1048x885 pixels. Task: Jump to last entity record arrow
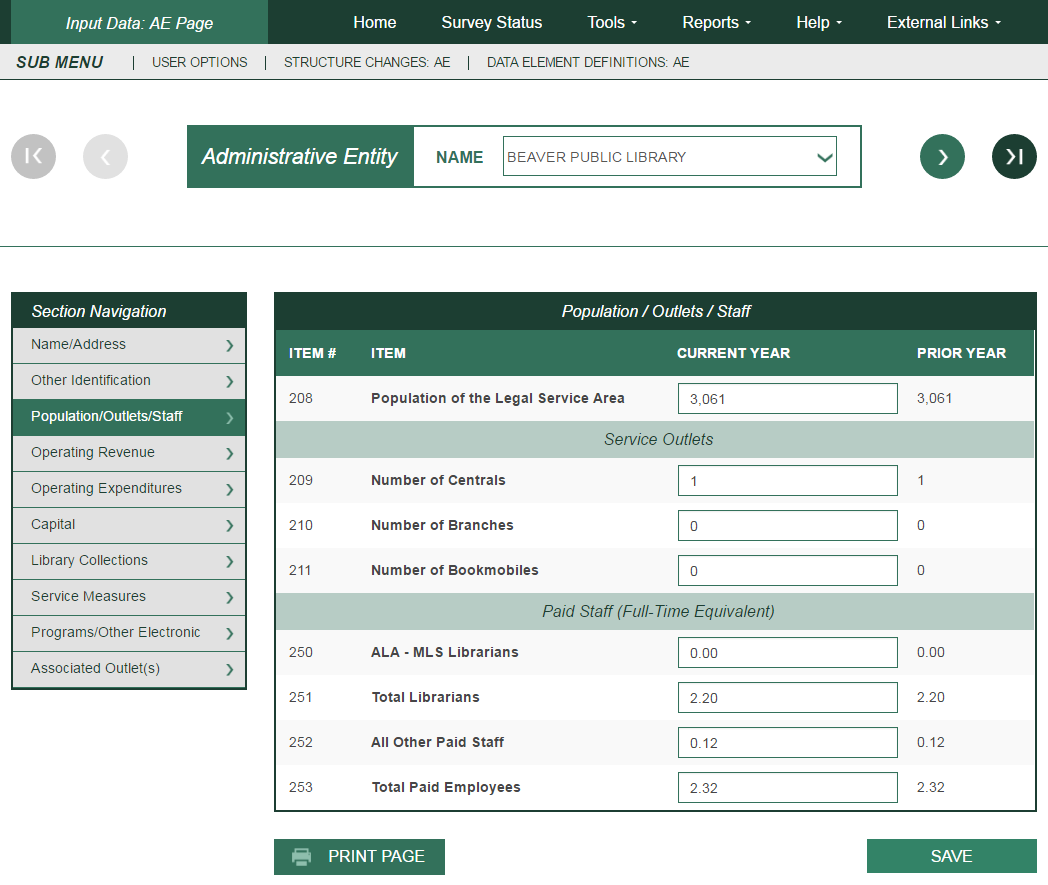pyautogui.click(x=1014, y=156)
